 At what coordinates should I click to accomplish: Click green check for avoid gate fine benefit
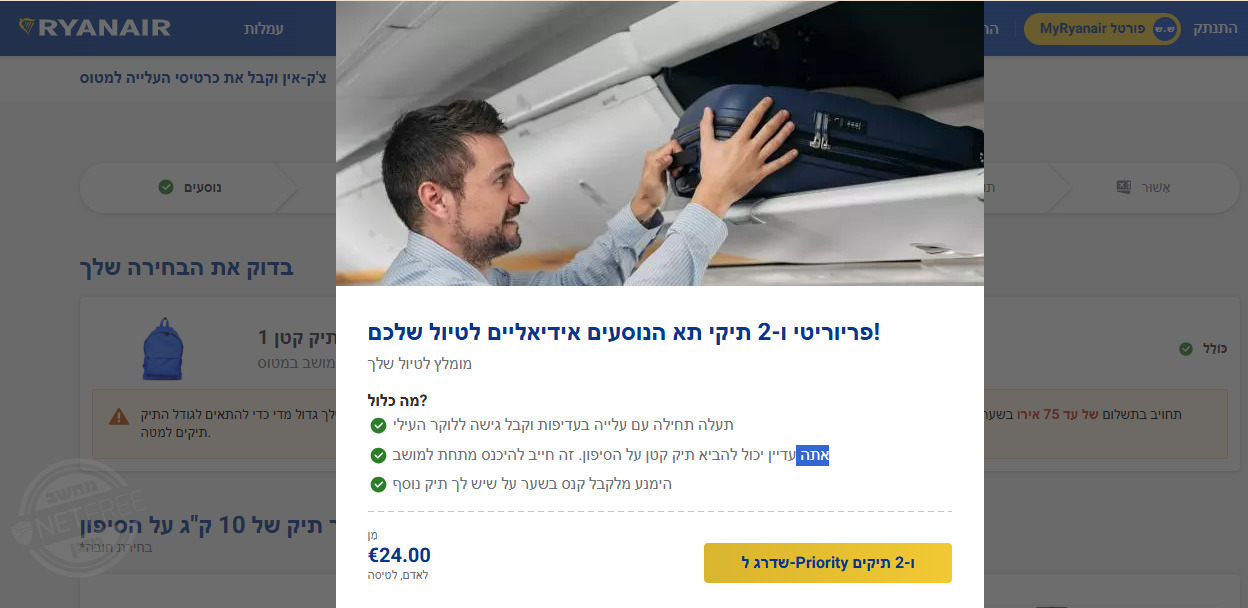(x=378, y=484)
